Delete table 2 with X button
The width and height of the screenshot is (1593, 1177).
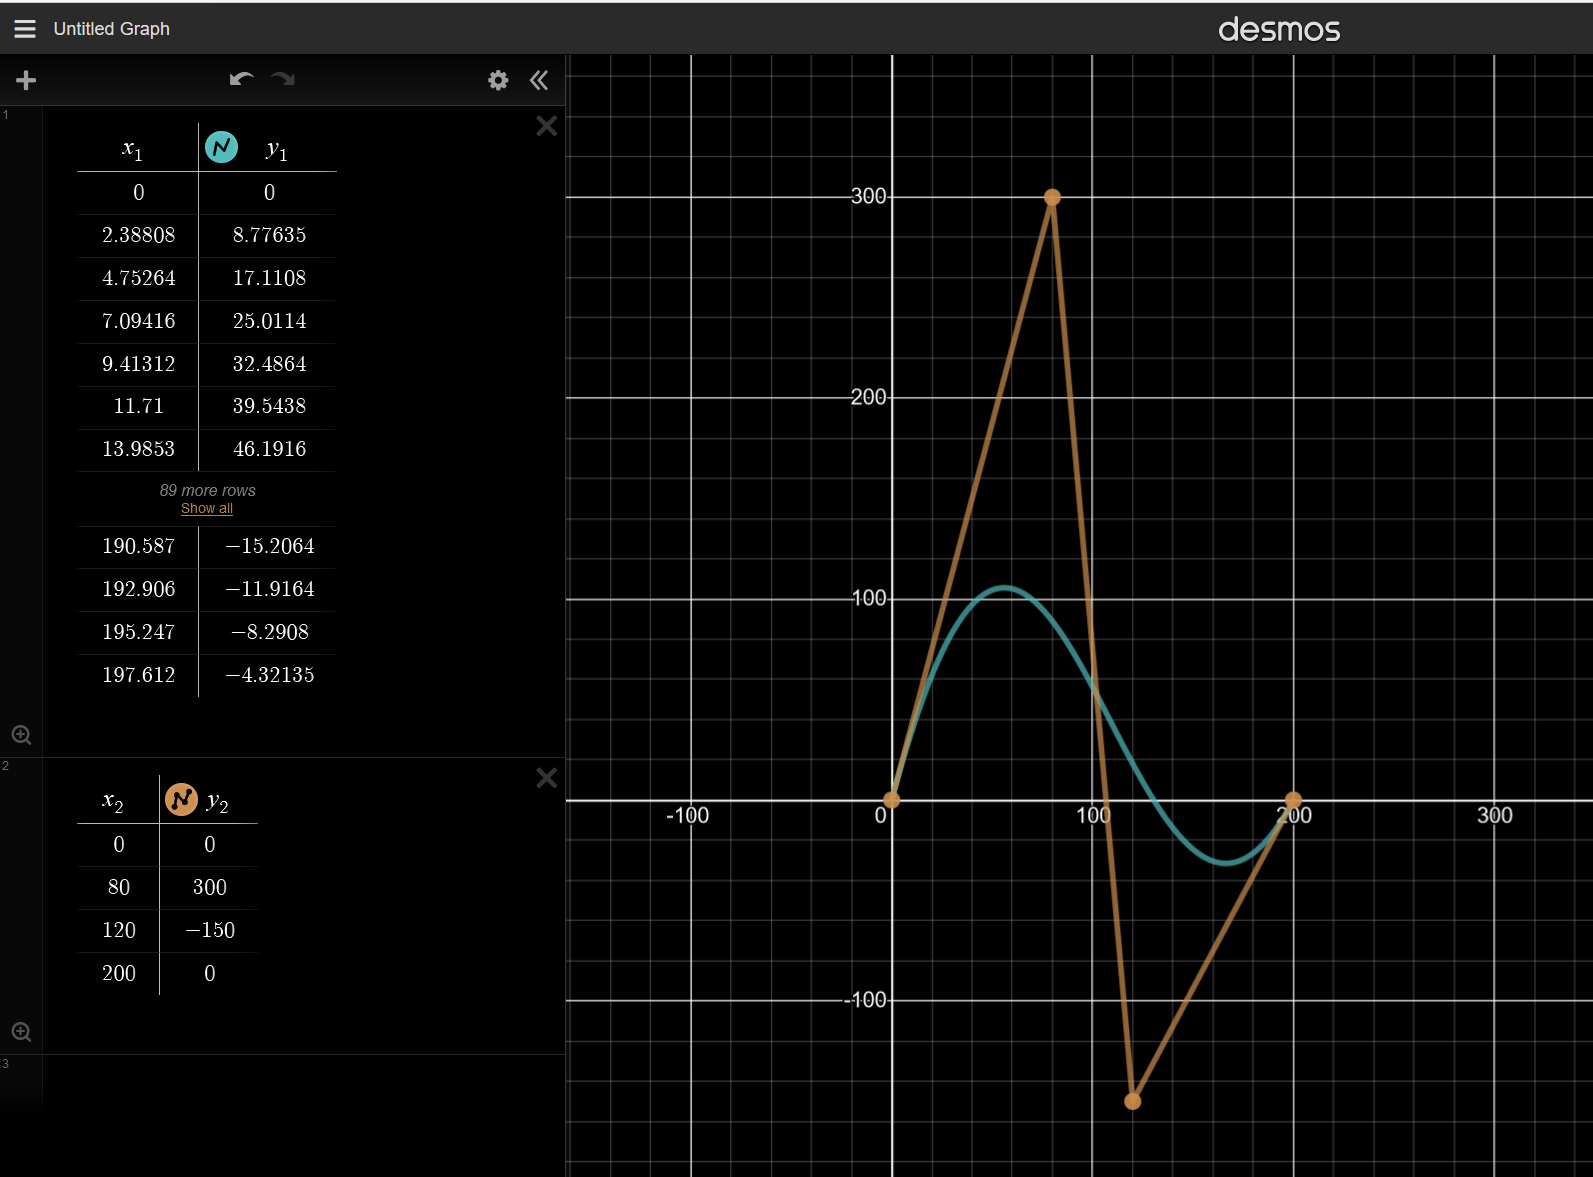546,778
